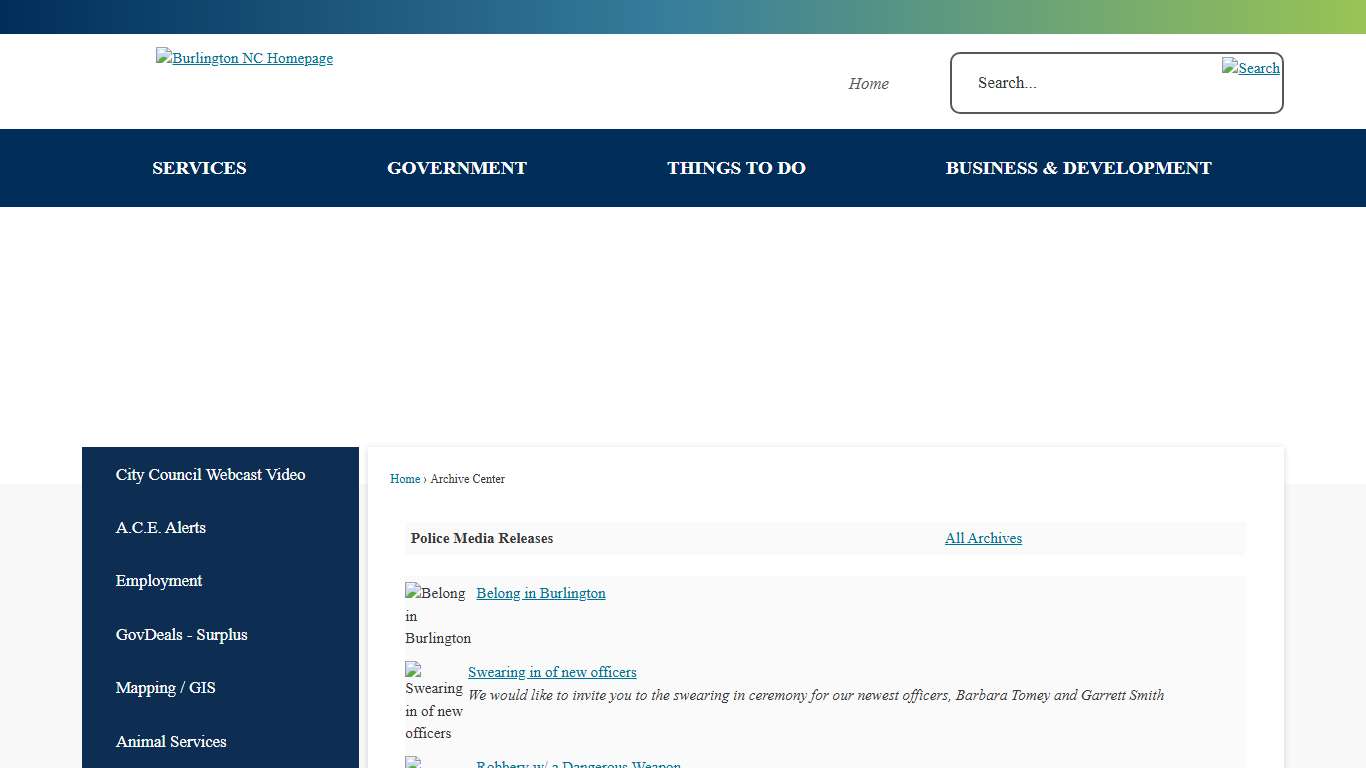
Task: Expand the BUSINESS & DEVELOPMENT menu
Action: [x=1078, y=168]
